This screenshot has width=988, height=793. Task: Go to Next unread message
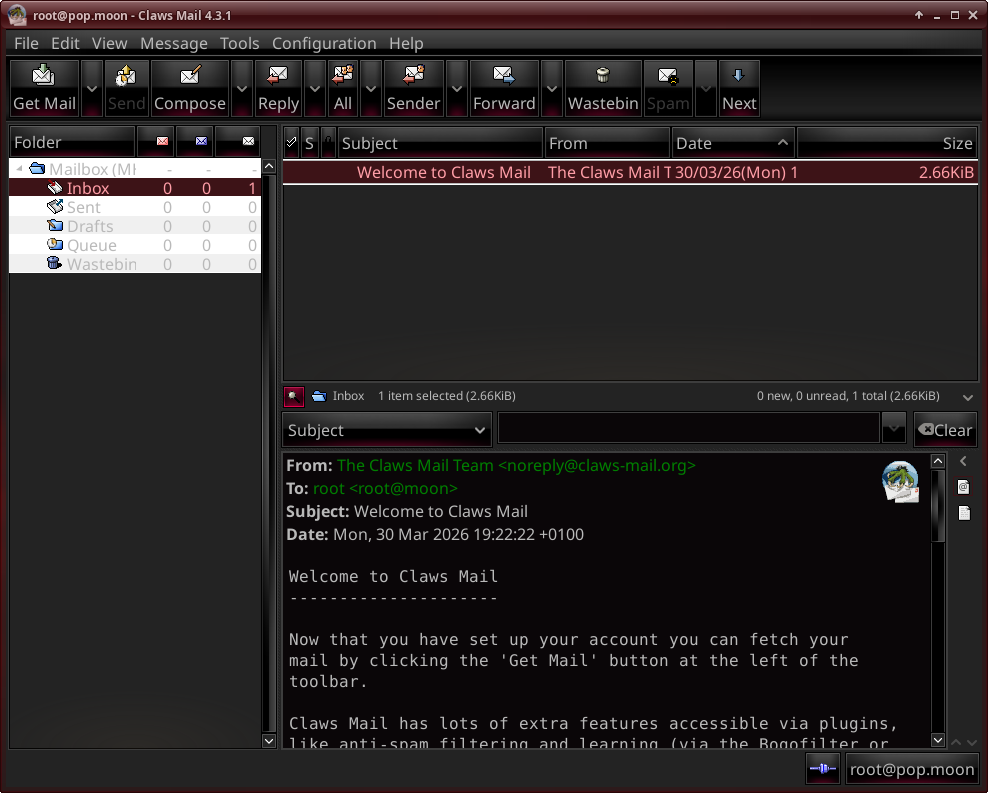pos(739,88)
